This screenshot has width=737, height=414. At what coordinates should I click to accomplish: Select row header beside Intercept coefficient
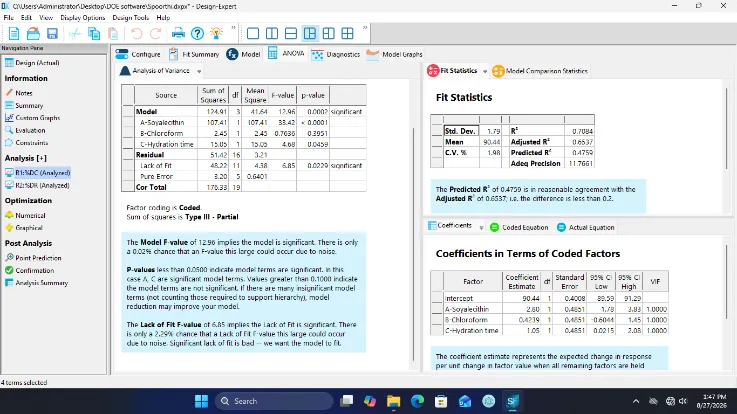(437, 298)
